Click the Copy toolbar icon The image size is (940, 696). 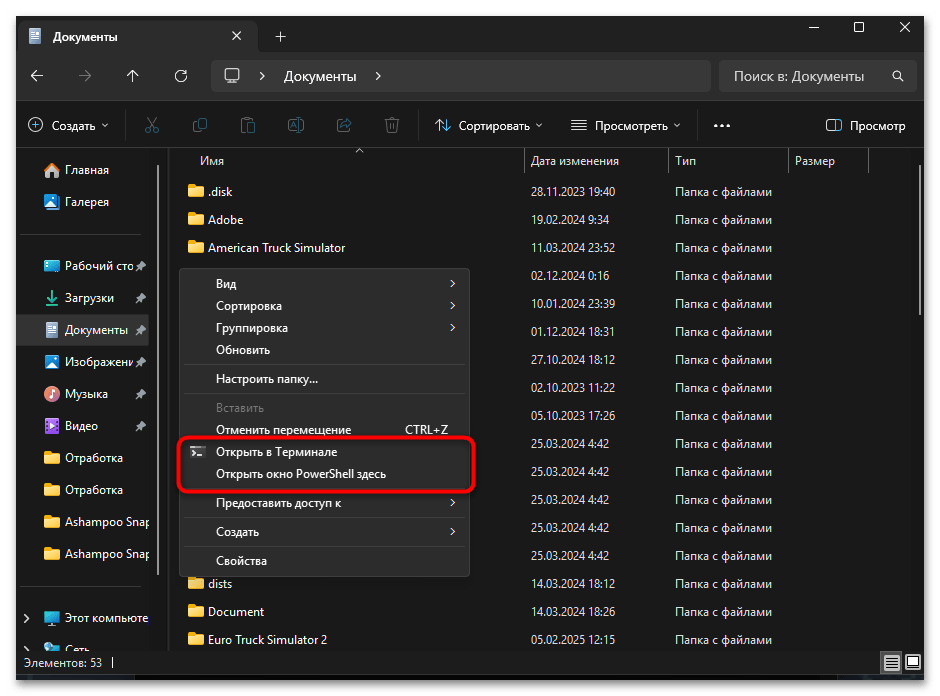pyautogui.click(x=200, y=125)
